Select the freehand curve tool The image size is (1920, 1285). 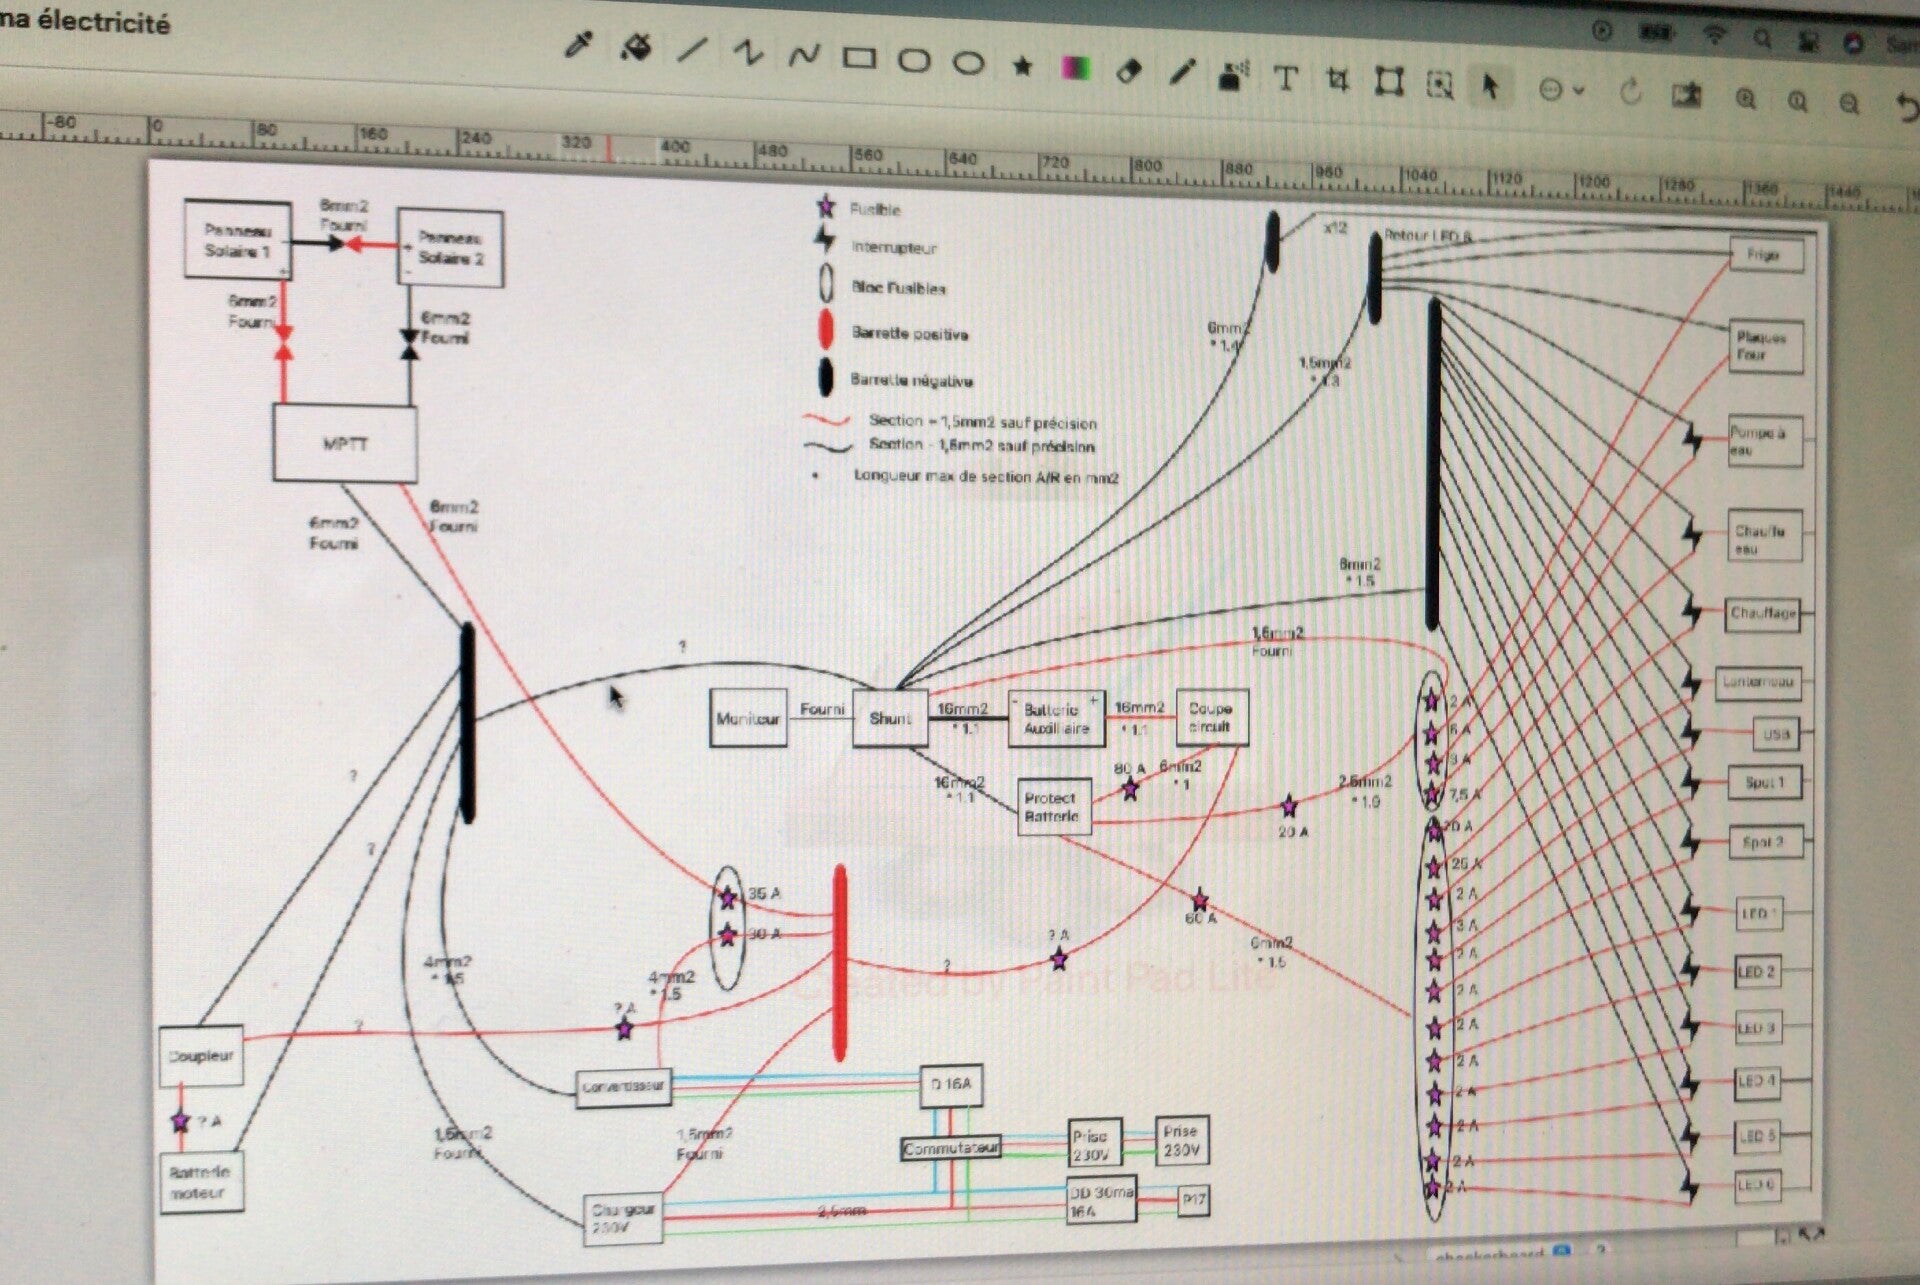803,56
